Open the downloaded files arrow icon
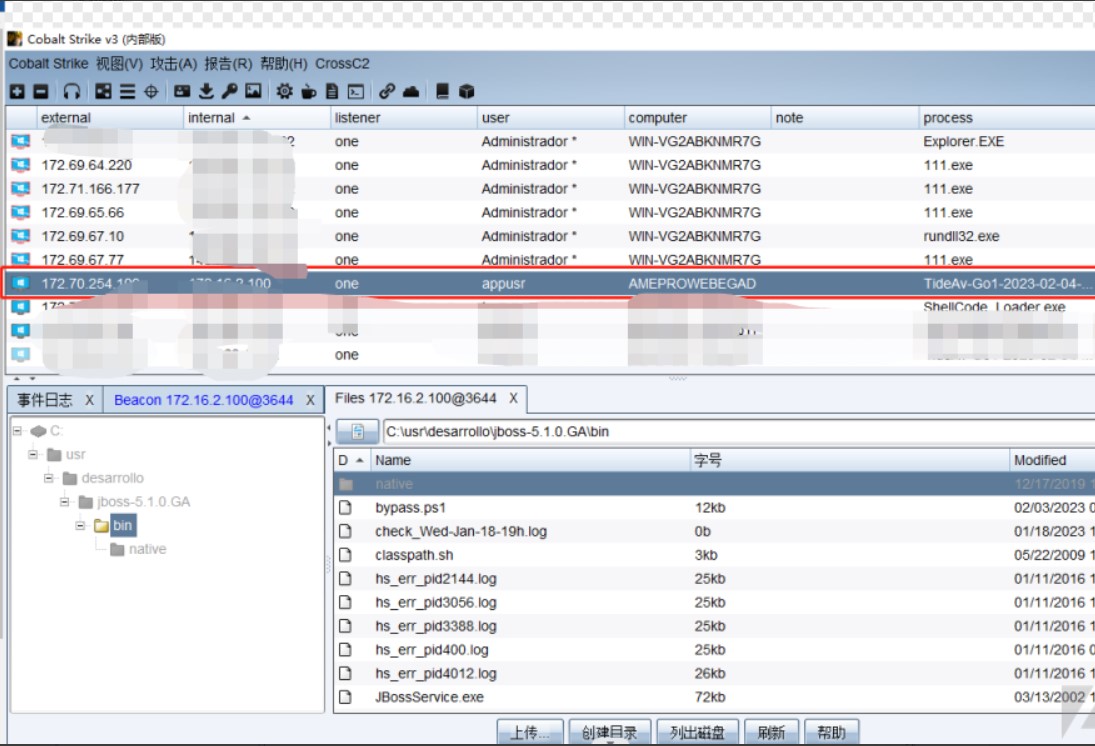The image size is (1095, 746). coord(206,92)
